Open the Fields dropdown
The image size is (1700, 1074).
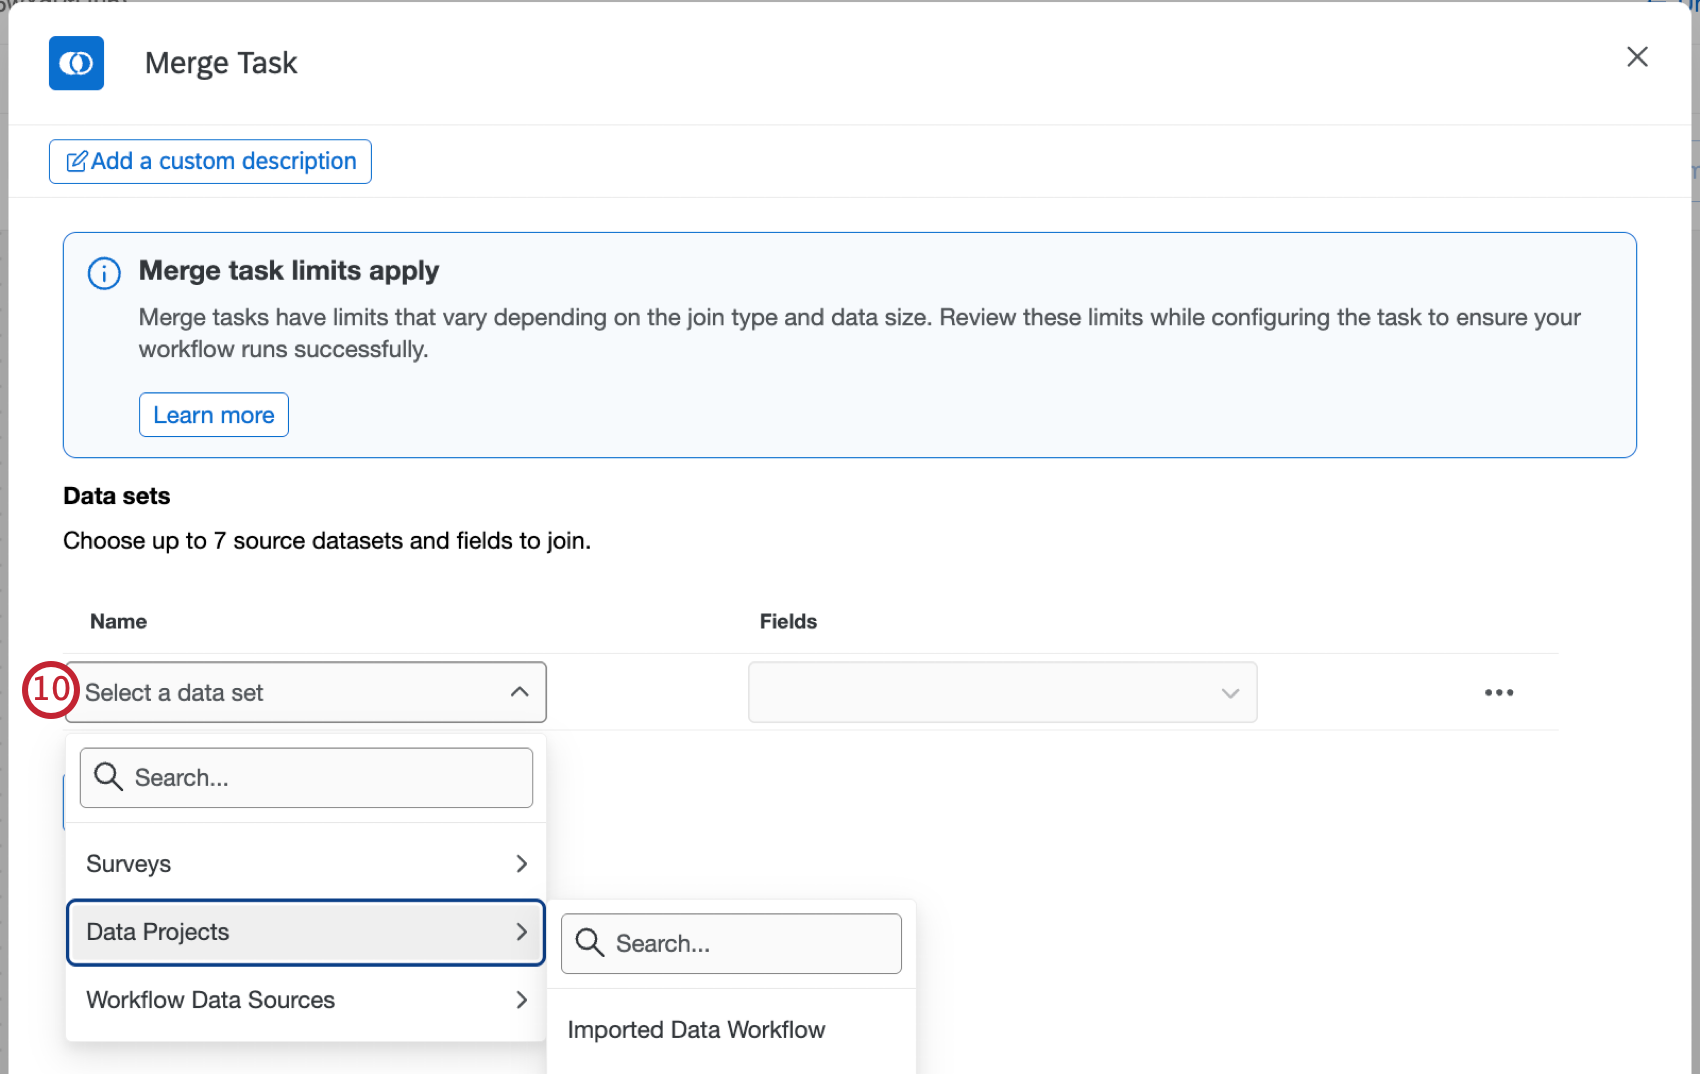pos(1002,692)
